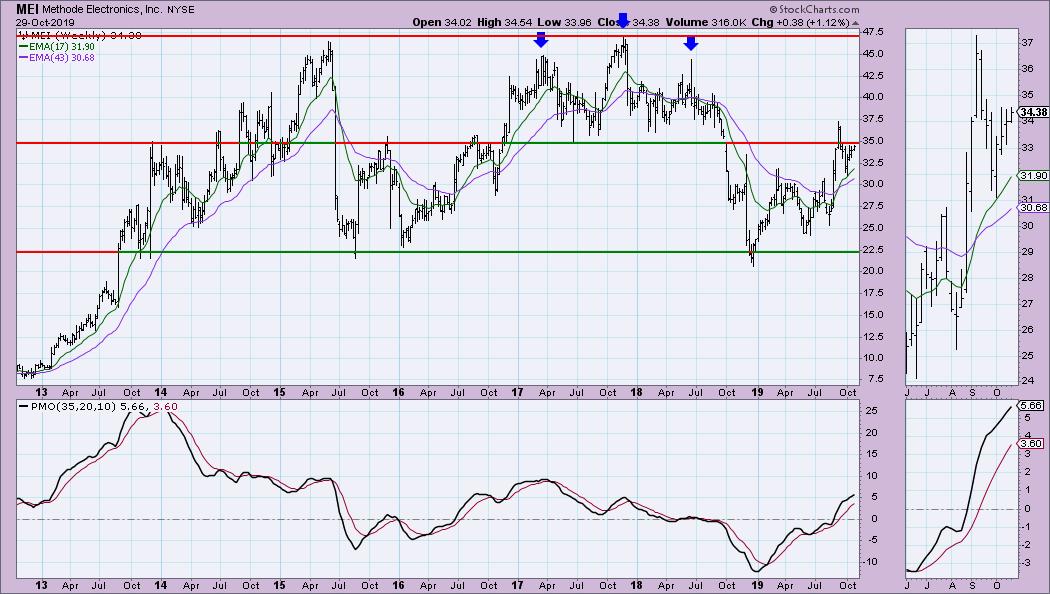
Task: Click the small up-triangle after the change percentage
Action: 855,23
